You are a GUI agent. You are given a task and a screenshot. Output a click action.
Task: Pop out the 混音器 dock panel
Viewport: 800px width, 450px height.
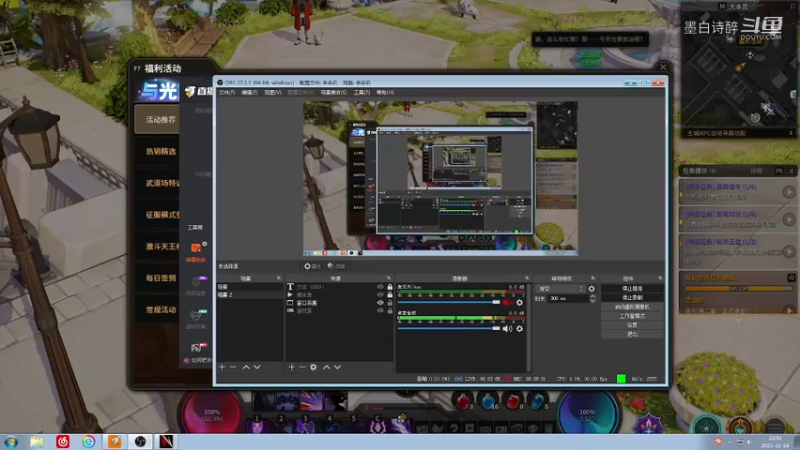(527, 278)
